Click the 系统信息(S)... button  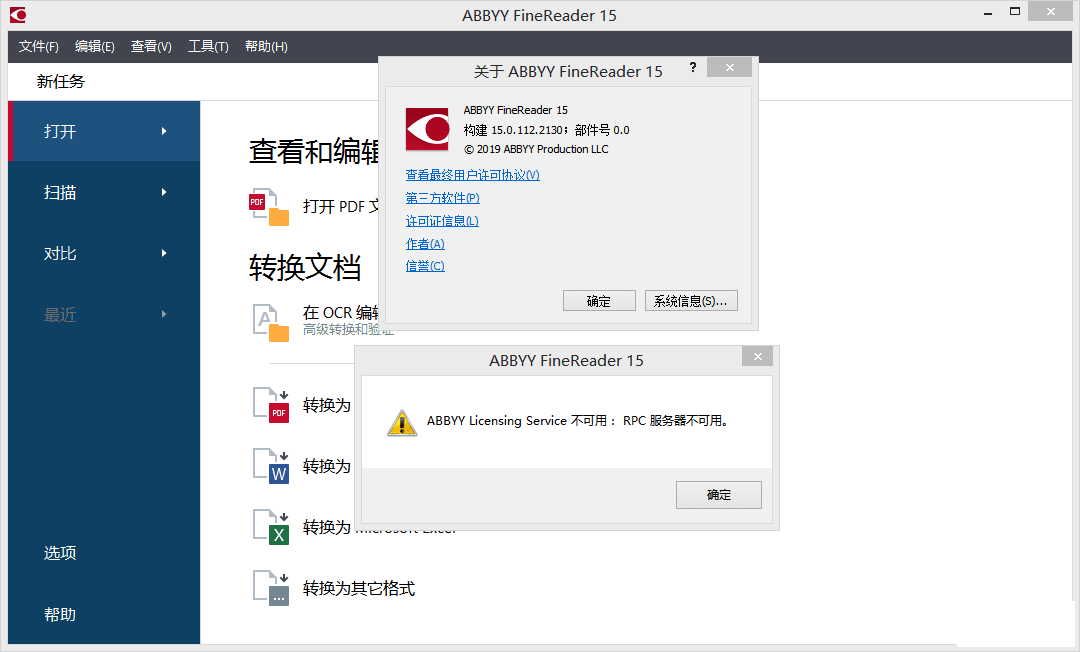(691, 301)
